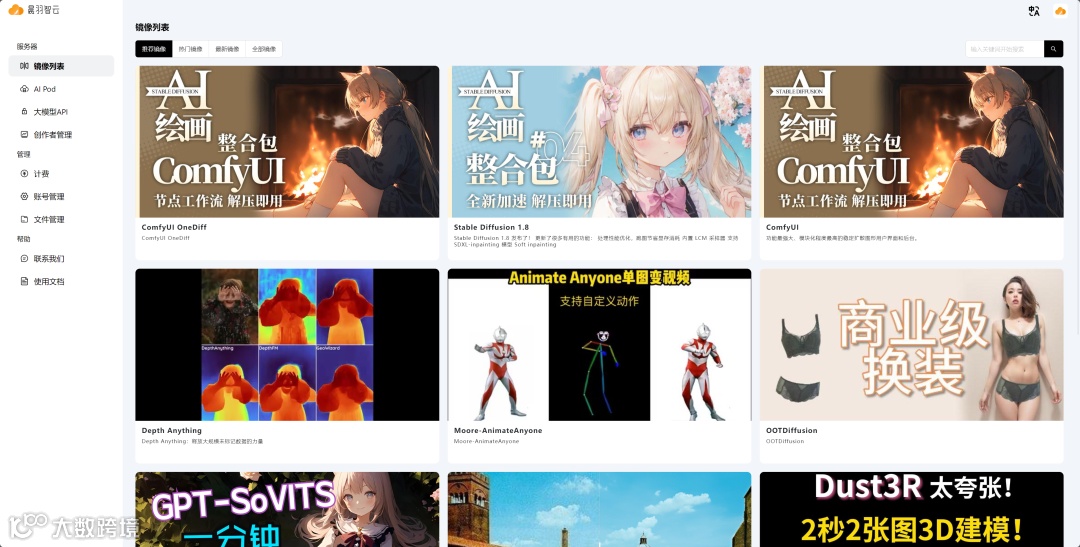The height and width of the screenshot is (547, 1080).
Task: Click the Stable Diffusion 1.8 title
Action: pos(491,227)
